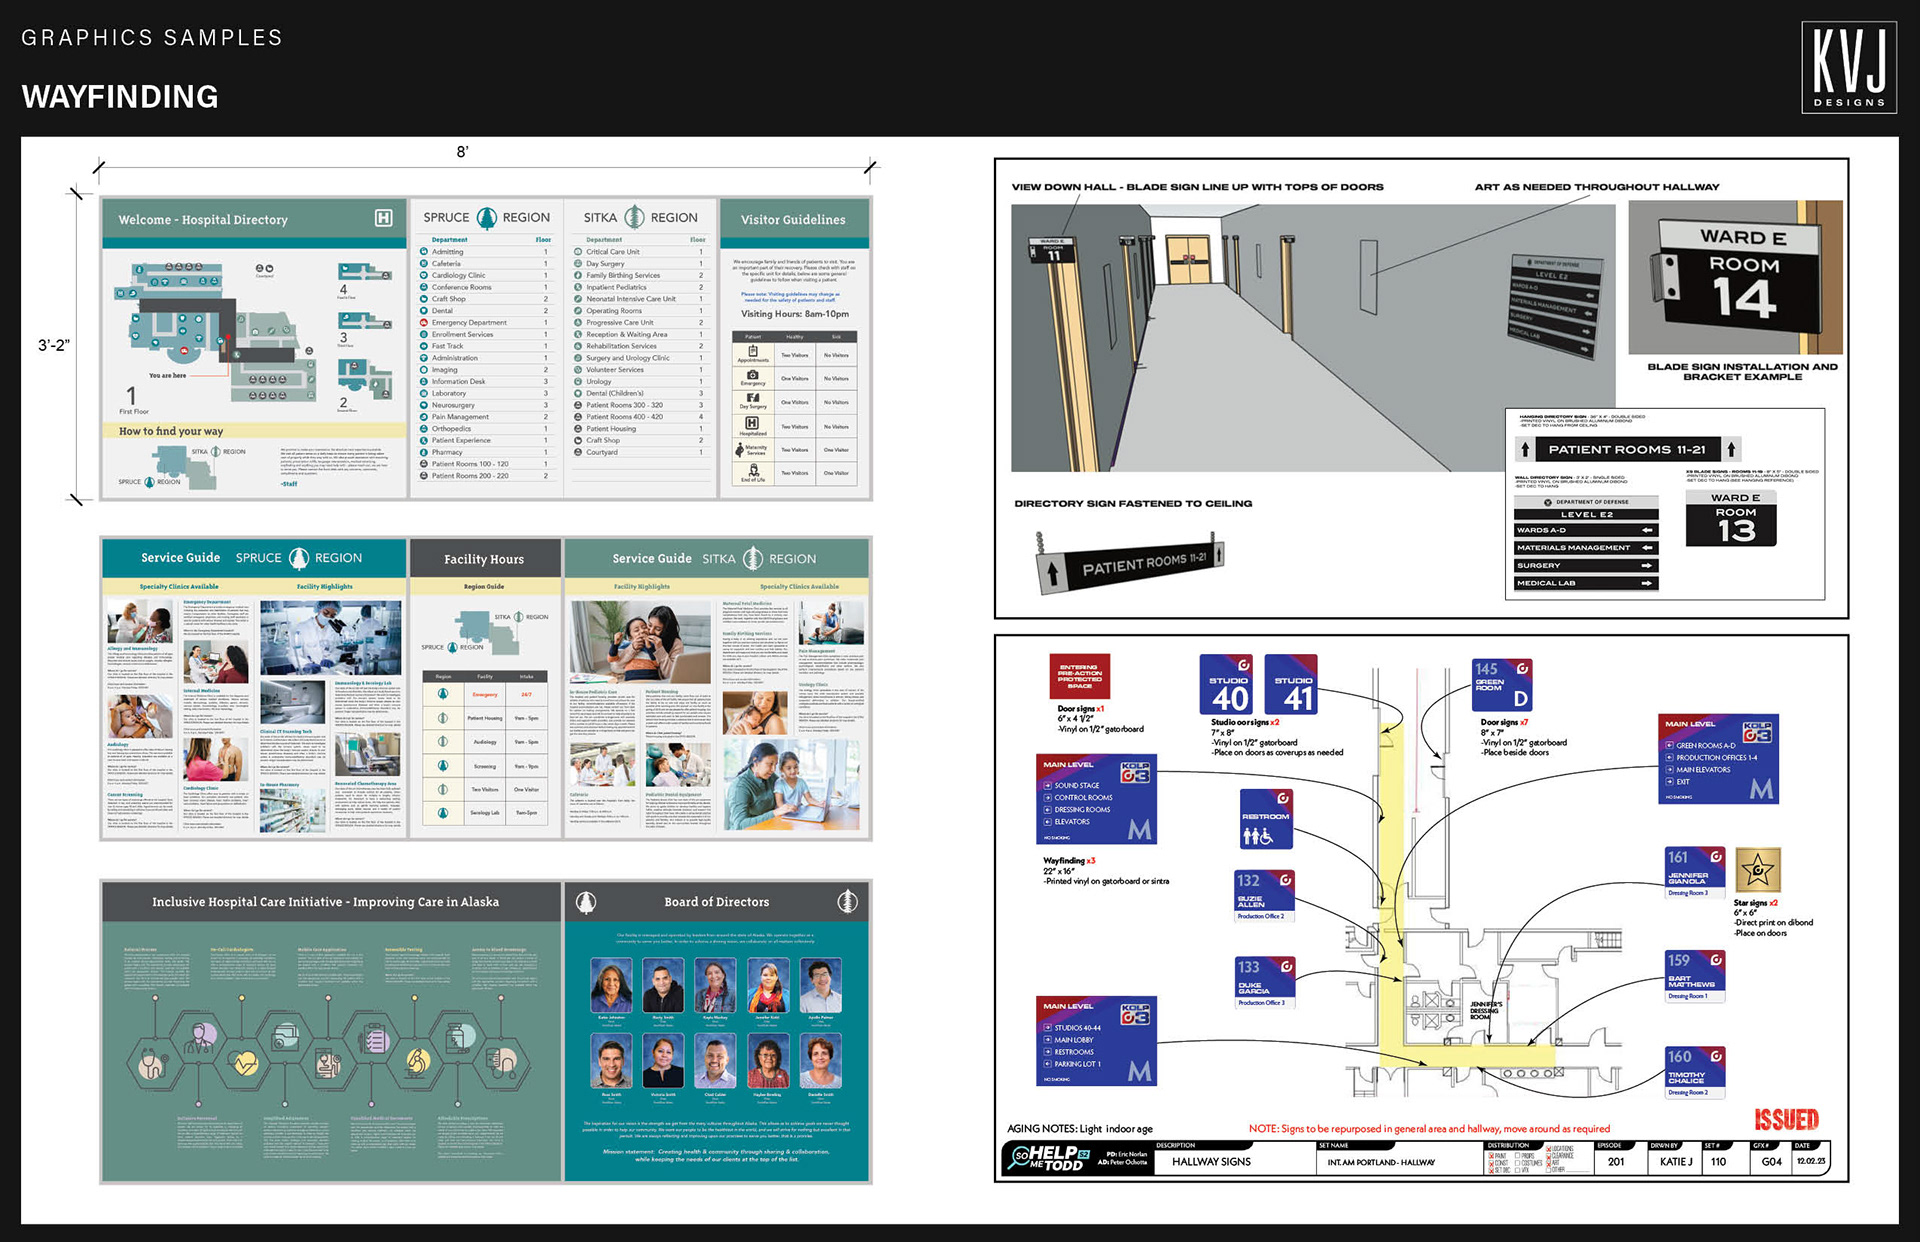Click the red ISSUED stamp
Image resolution: width=1920 pixels, height=1242 pixels.
point(1786,1119)
